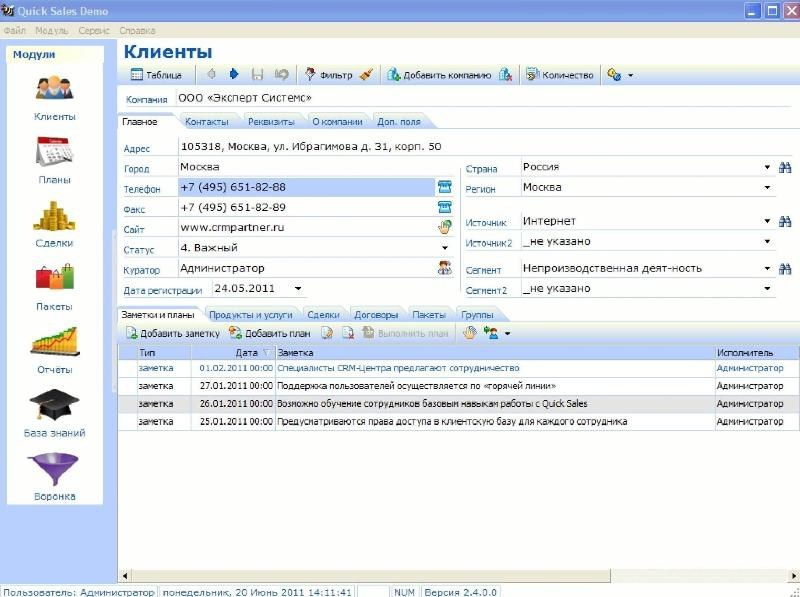Click the Фильтр brush cleanup icon

(x=368, y=74)
